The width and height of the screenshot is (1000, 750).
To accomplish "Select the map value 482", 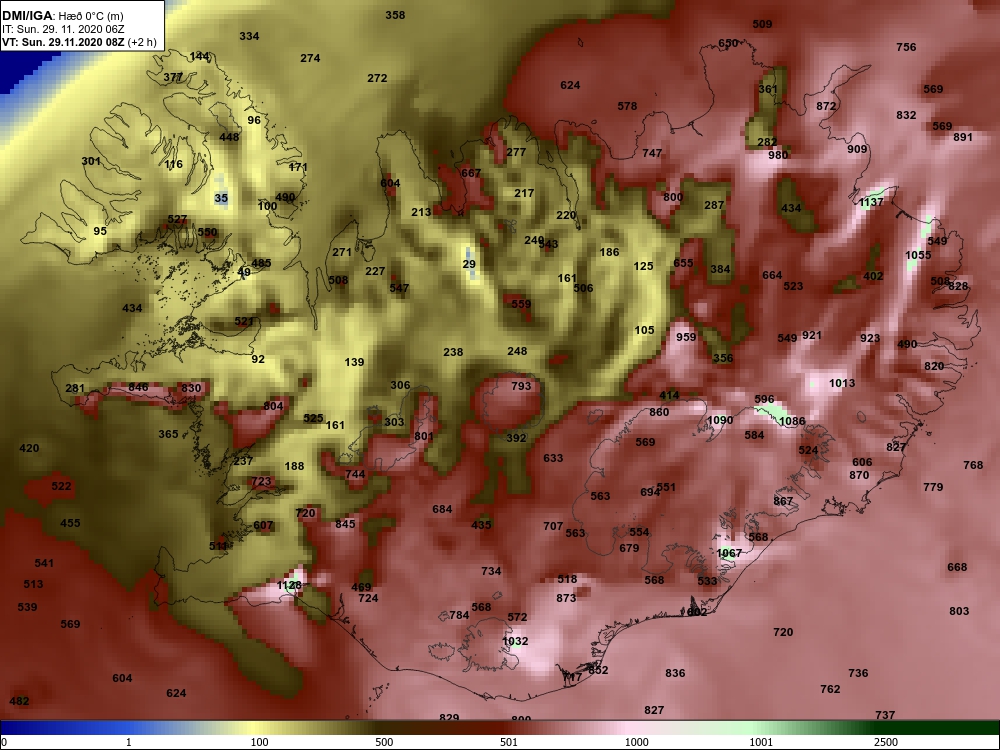I will (19, 701).
